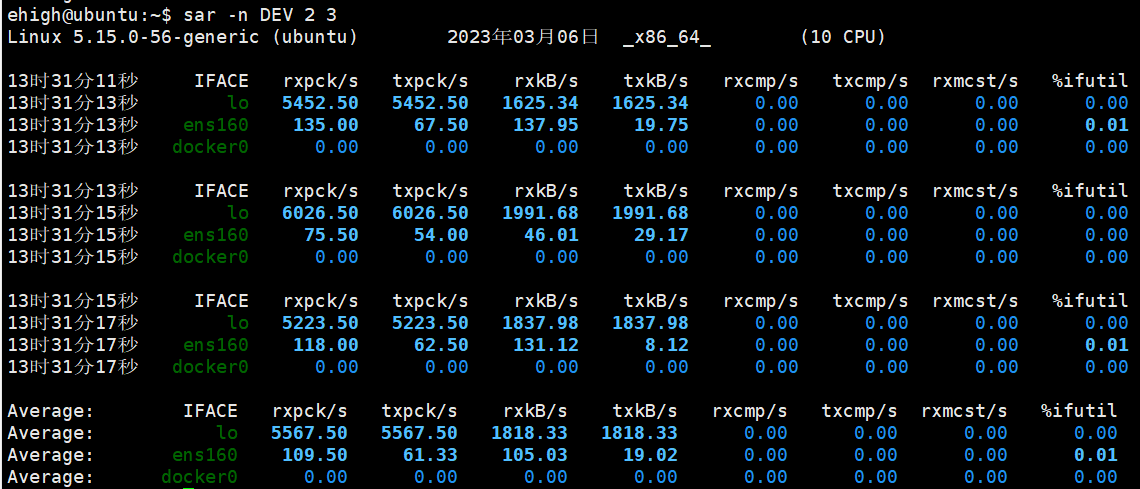Click the value 105.03

point(534,456)
